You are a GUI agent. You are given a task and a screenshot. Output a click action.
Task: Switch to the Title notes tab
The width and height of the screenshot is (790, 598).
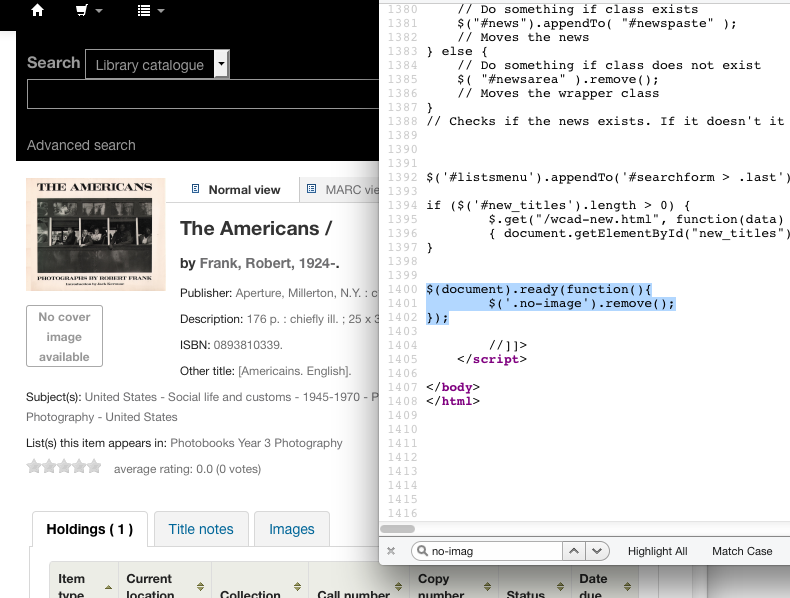(201, 529)
